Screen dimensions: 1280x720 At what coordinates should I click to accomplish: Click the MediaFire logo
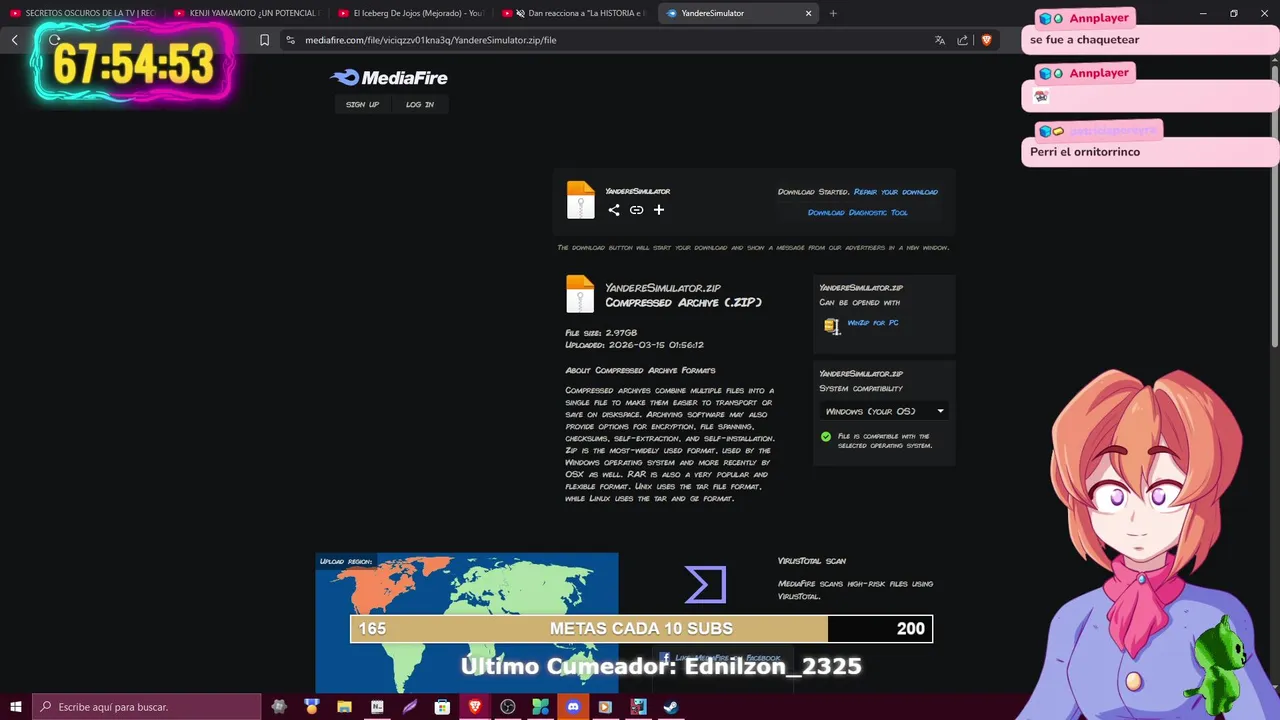pos(389,78)
